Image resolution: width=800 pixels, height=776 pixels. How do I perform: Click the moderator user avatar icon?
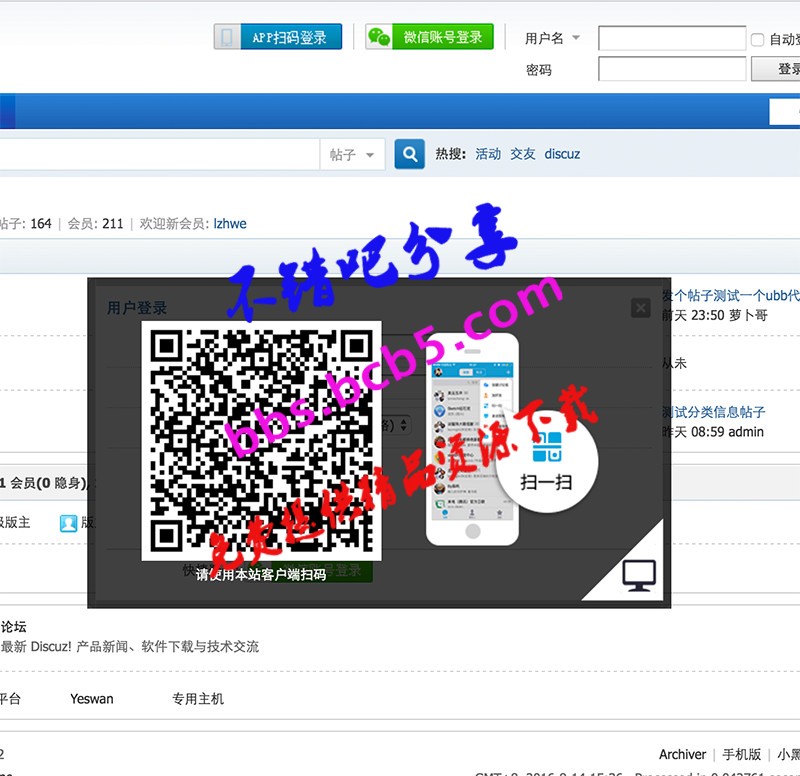coord(68,523)
